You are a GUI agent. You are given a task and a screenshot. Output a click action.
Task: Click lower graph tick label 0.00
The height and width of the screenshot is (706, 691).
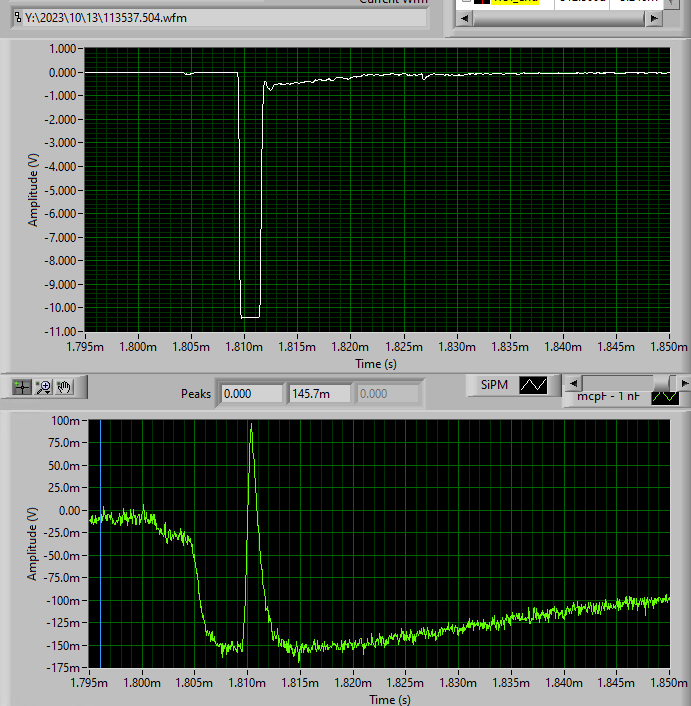[x=69, y=511]
